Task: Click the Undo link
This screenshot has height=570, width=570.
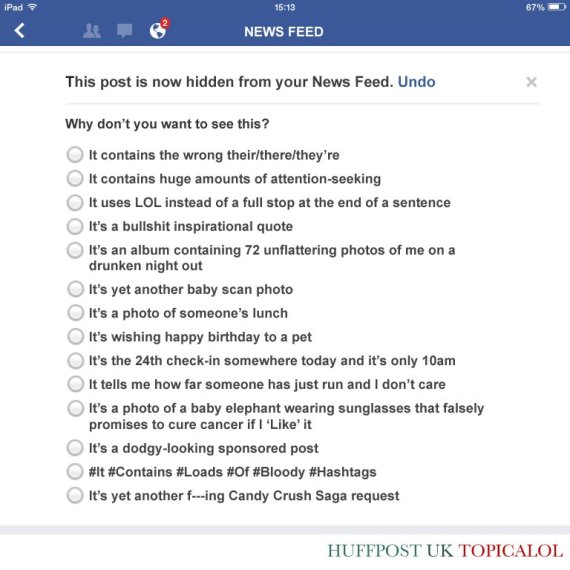Action: coord(417,82)
